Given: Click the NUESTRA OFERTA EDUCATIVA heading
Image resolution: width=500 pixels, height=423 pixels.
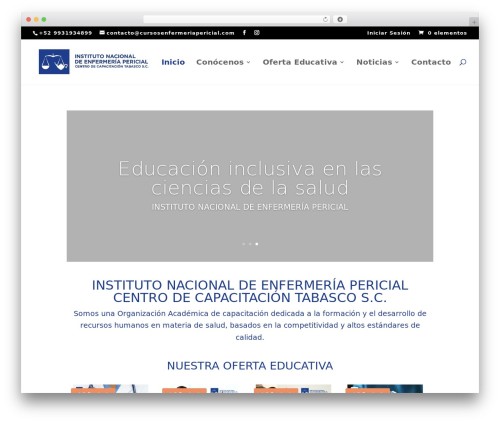Looking at the screenshot, I should 250,366.
